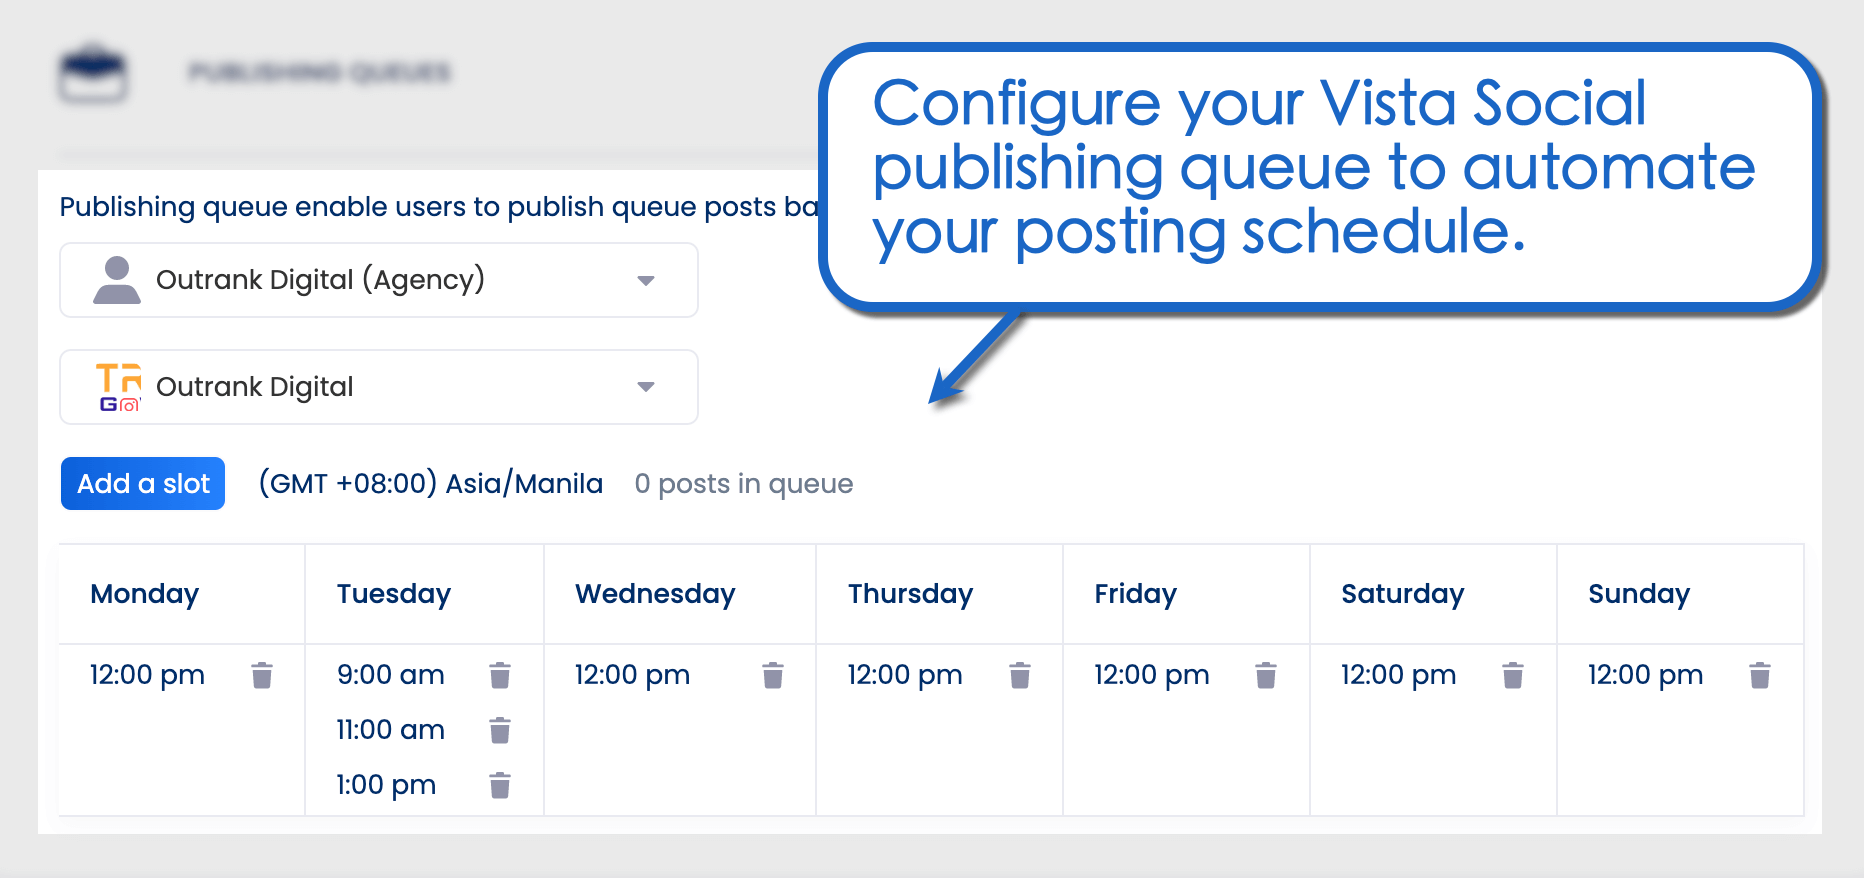The height and width of the screenshot is (878, 1864).
Task: Click the Asia/Manila timezone label
Action: click(x=431, y=484)
